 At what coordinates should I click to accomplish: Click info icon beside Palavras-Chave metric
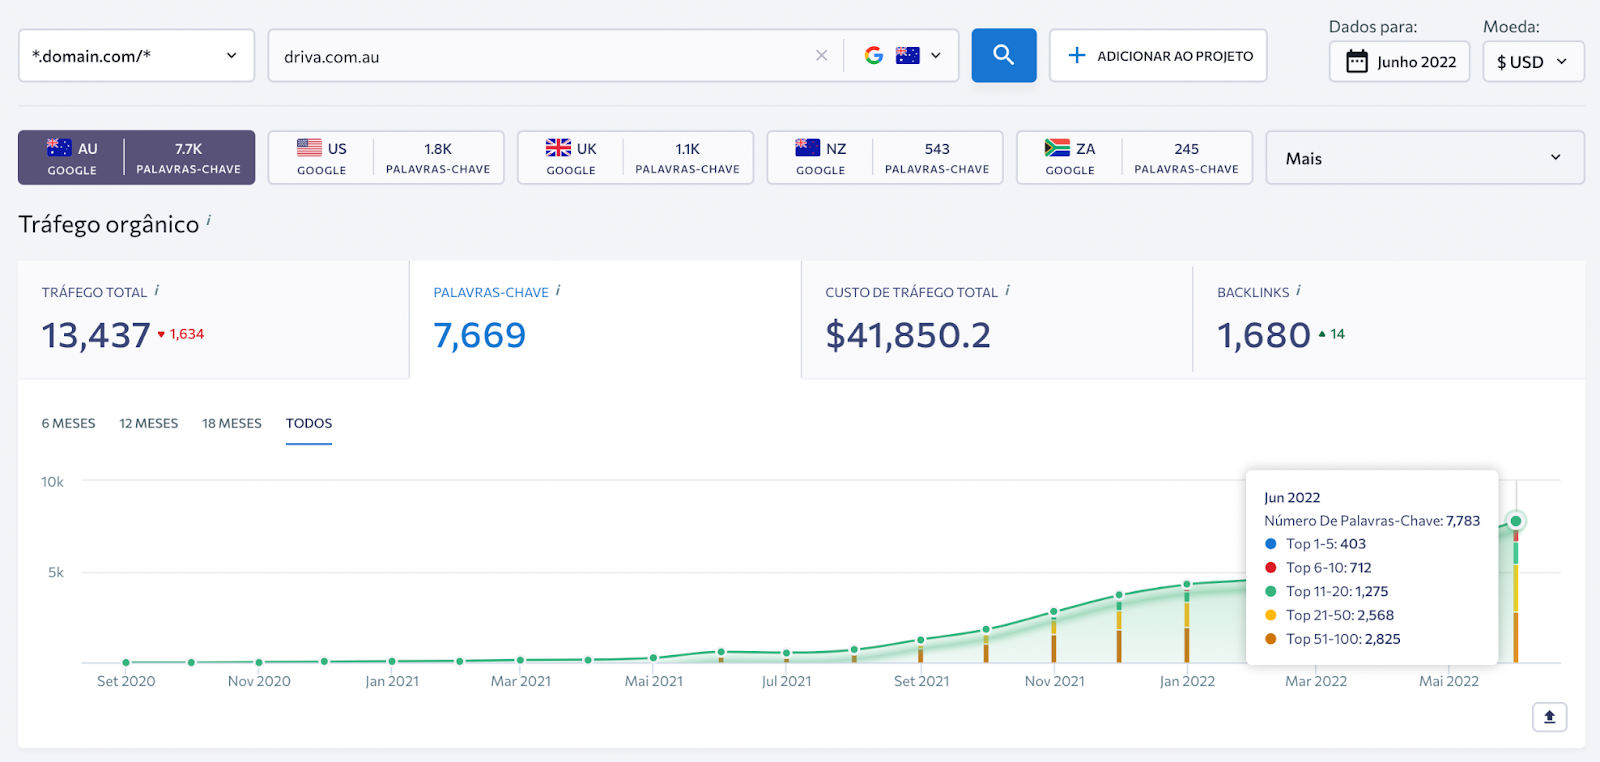click(x=558, y=290)
